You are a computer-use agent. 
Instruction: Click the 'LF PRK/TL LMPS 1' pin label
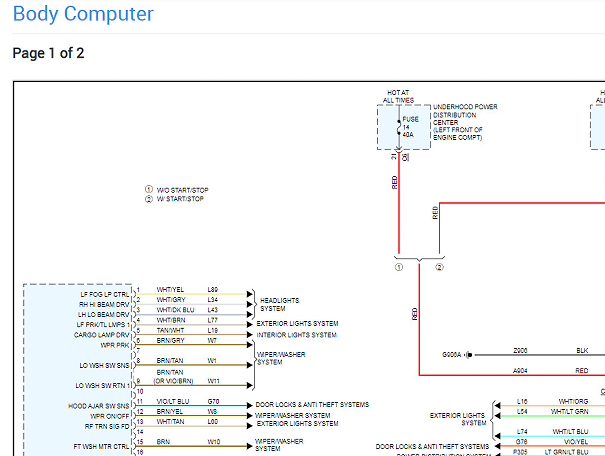[x=103, y=324]
